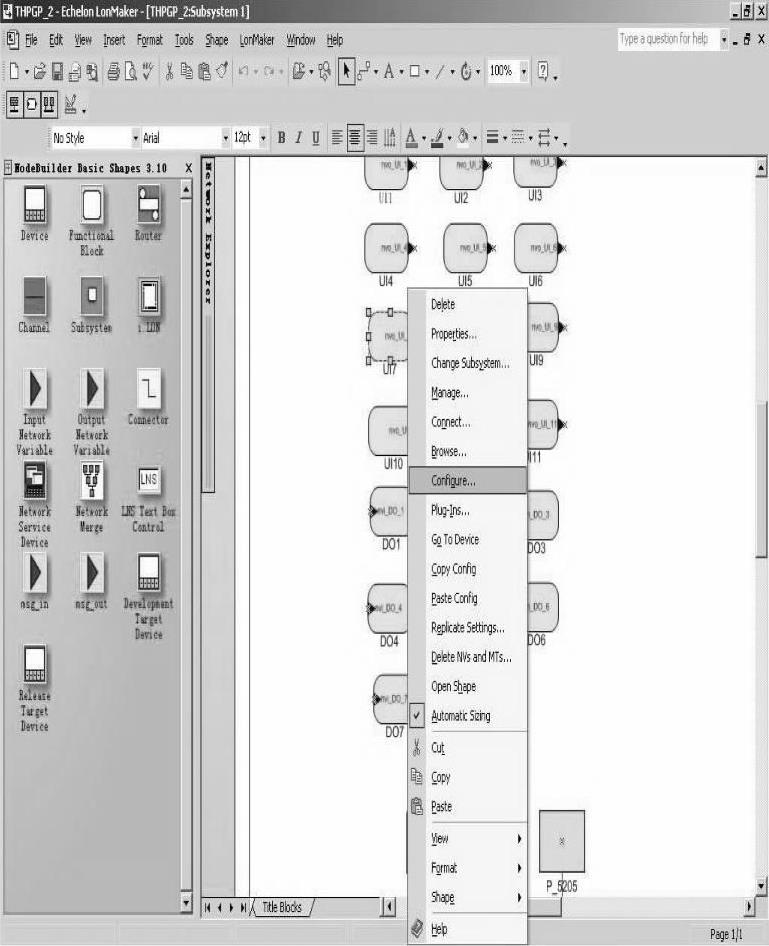The height and width of the screenshot is (946, 769).
Task: Click the fill color bucket swatch
Action: point(463,138)
